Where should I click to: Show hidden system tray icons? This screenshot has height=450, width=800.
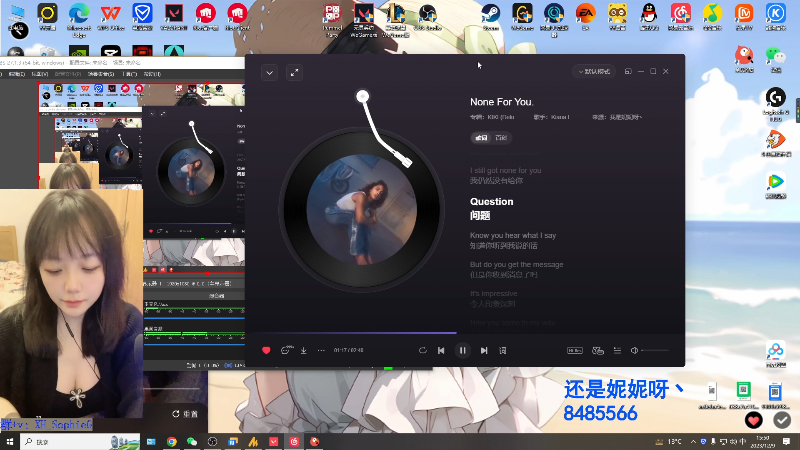[x=693, y=442]
